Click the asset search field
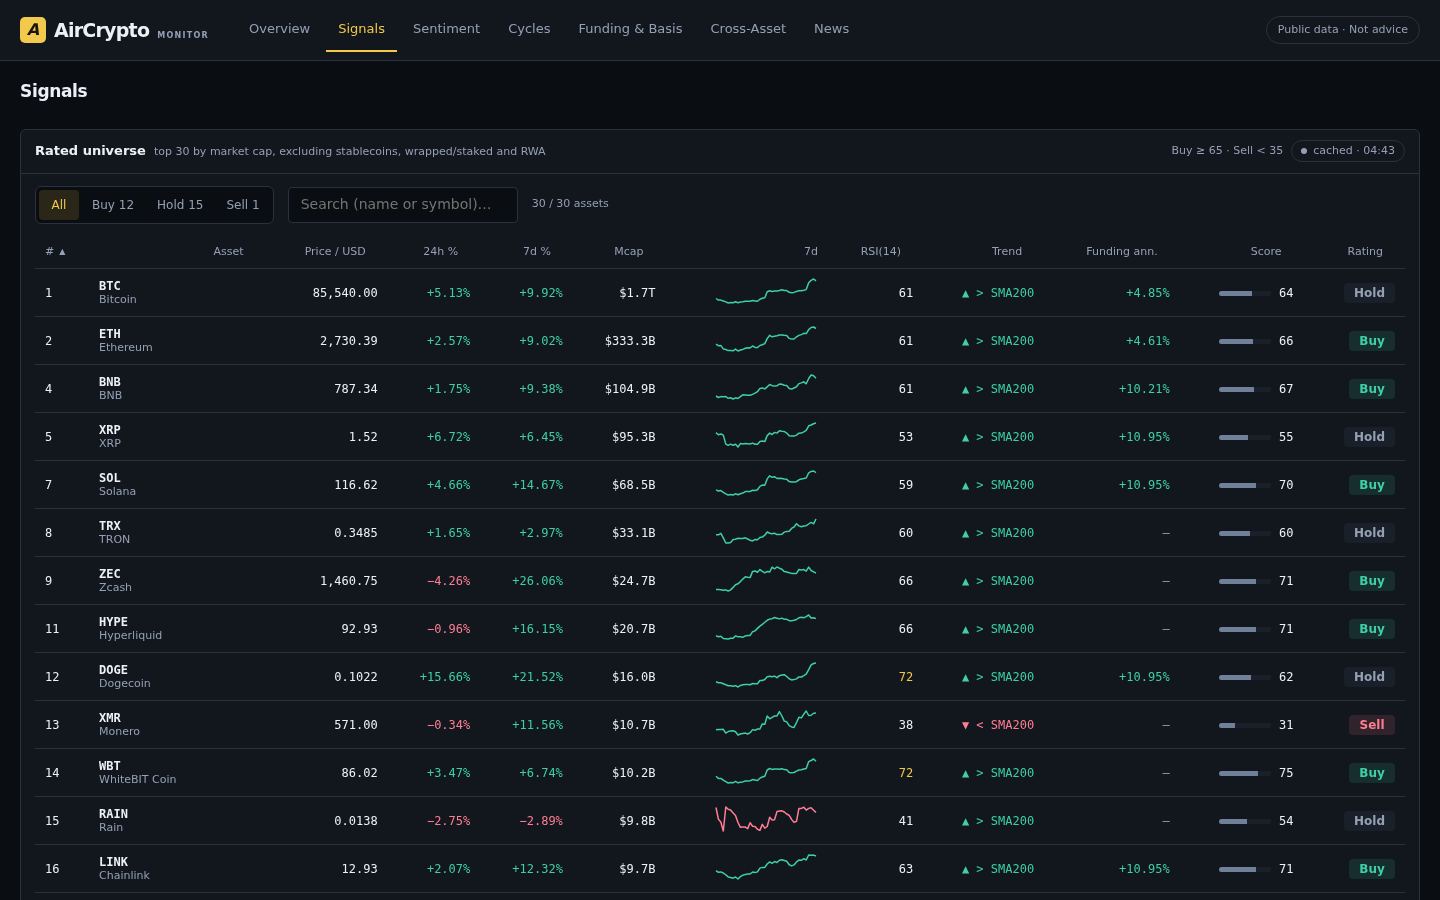The width and height of the screenshot is (1440, 900). (403, 204)
